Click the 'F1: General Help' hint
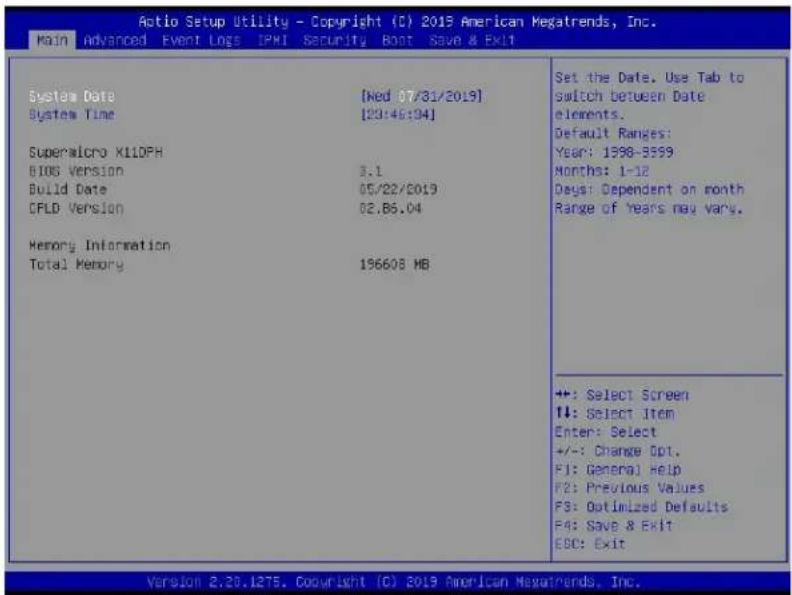This screenshot has width=792, height=595. [x=617, y=470]
